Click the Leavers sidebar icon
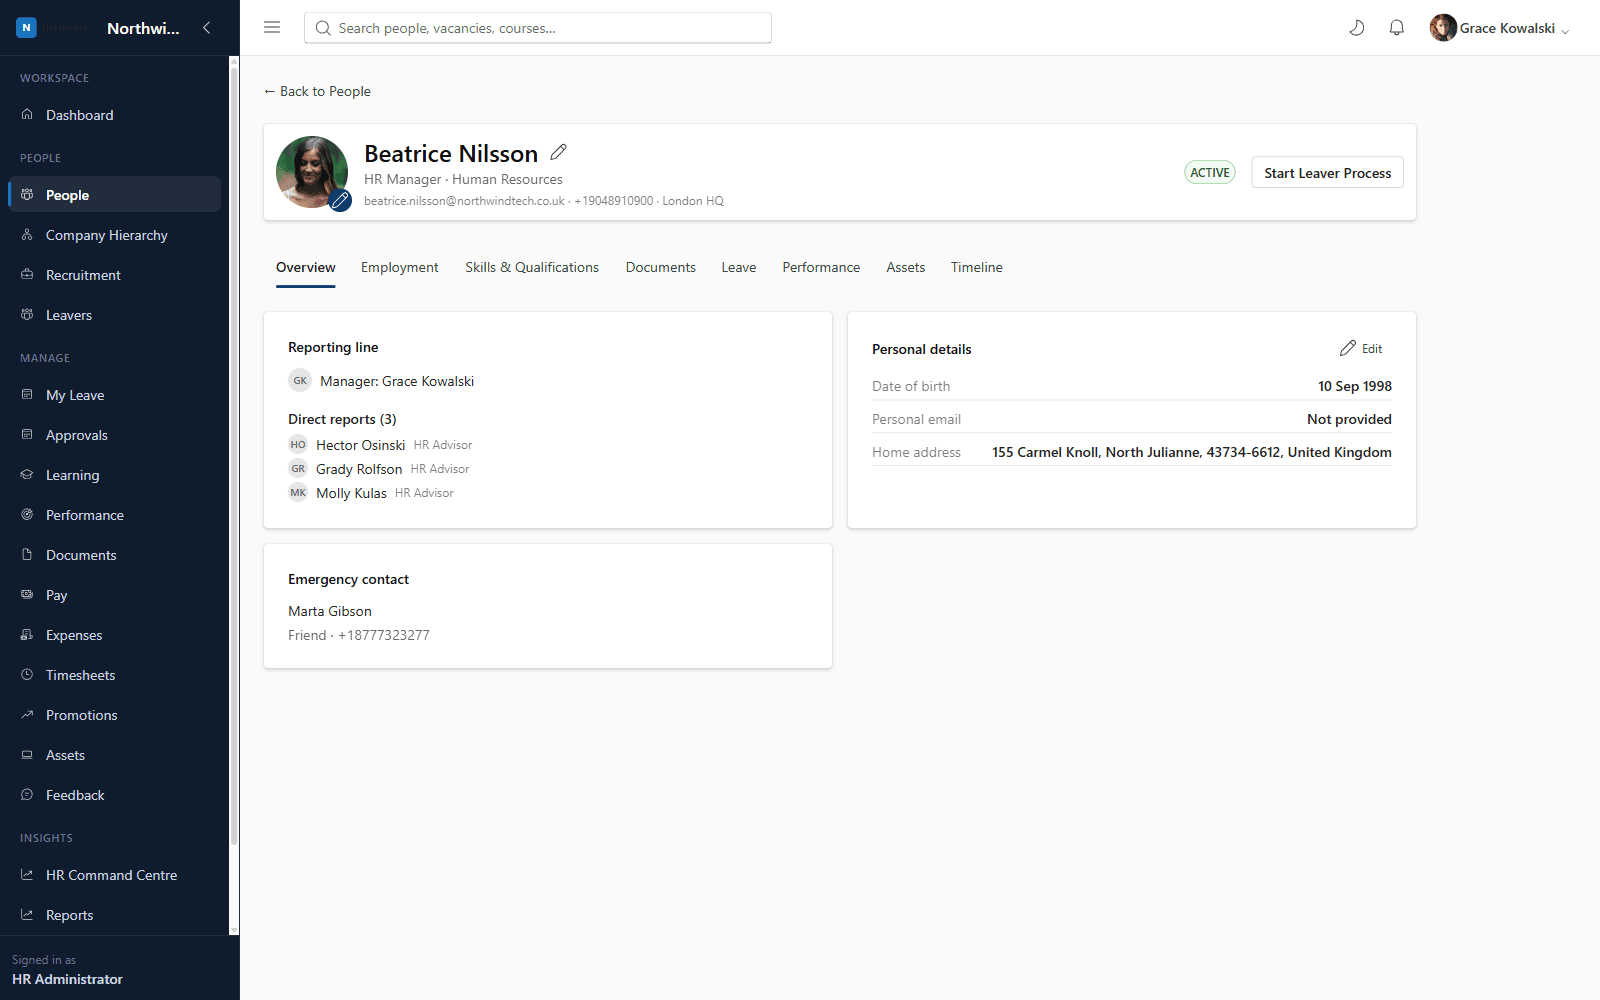This screenshot has width=1600, height=1000. [x=27, y=314]
